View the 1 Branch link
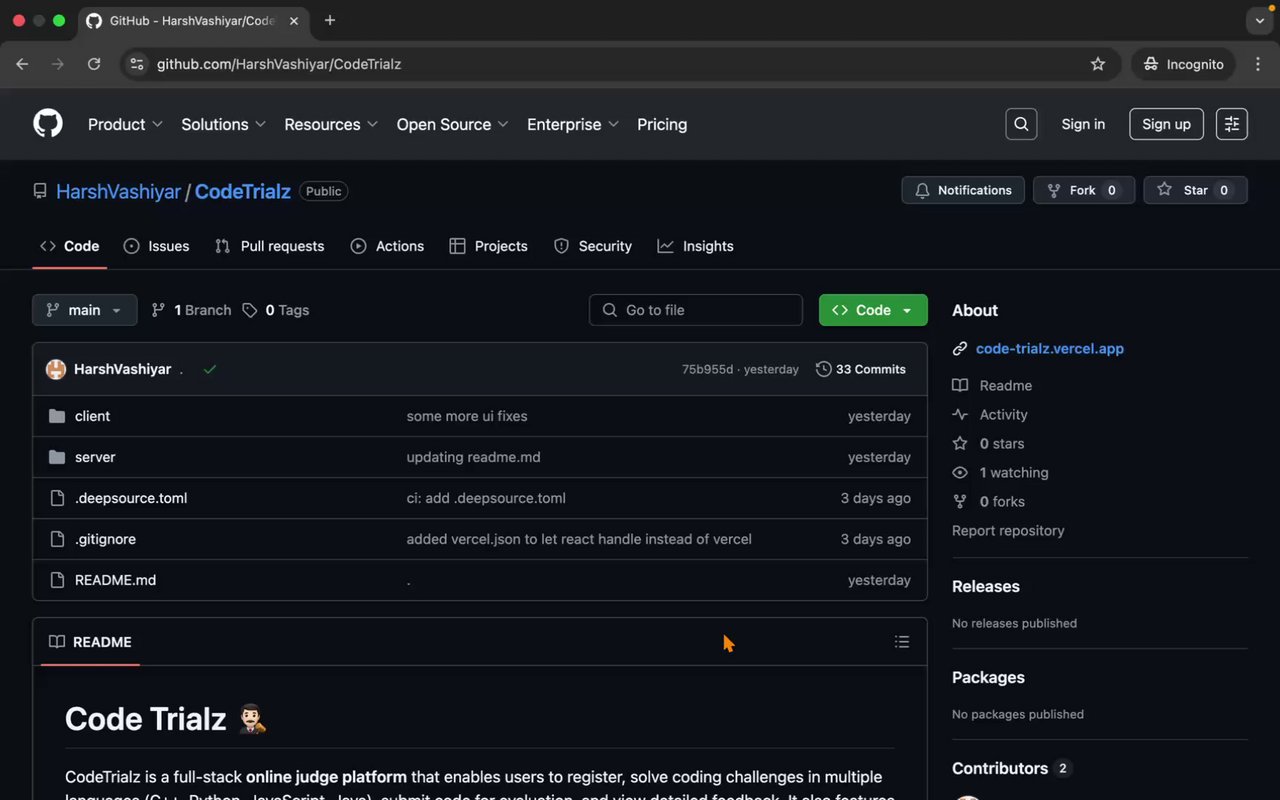This screenshot has height=800, width=1280. click(191, 310)
